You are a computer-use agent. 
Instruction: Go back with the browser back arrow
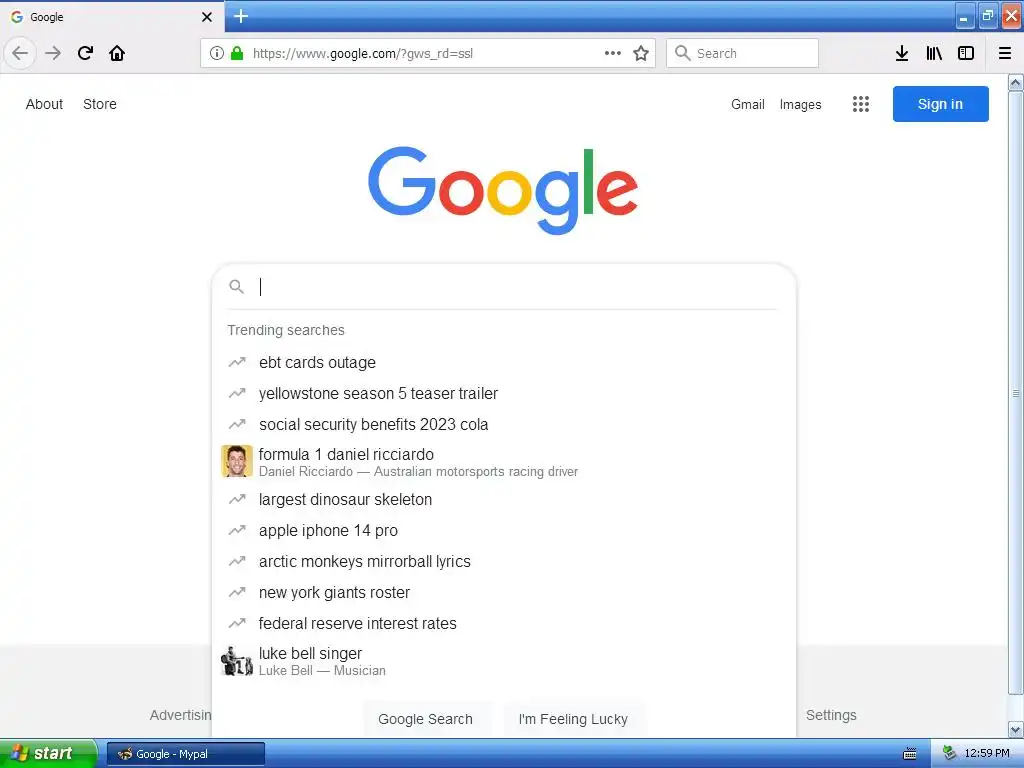click(x=20, y=53)
